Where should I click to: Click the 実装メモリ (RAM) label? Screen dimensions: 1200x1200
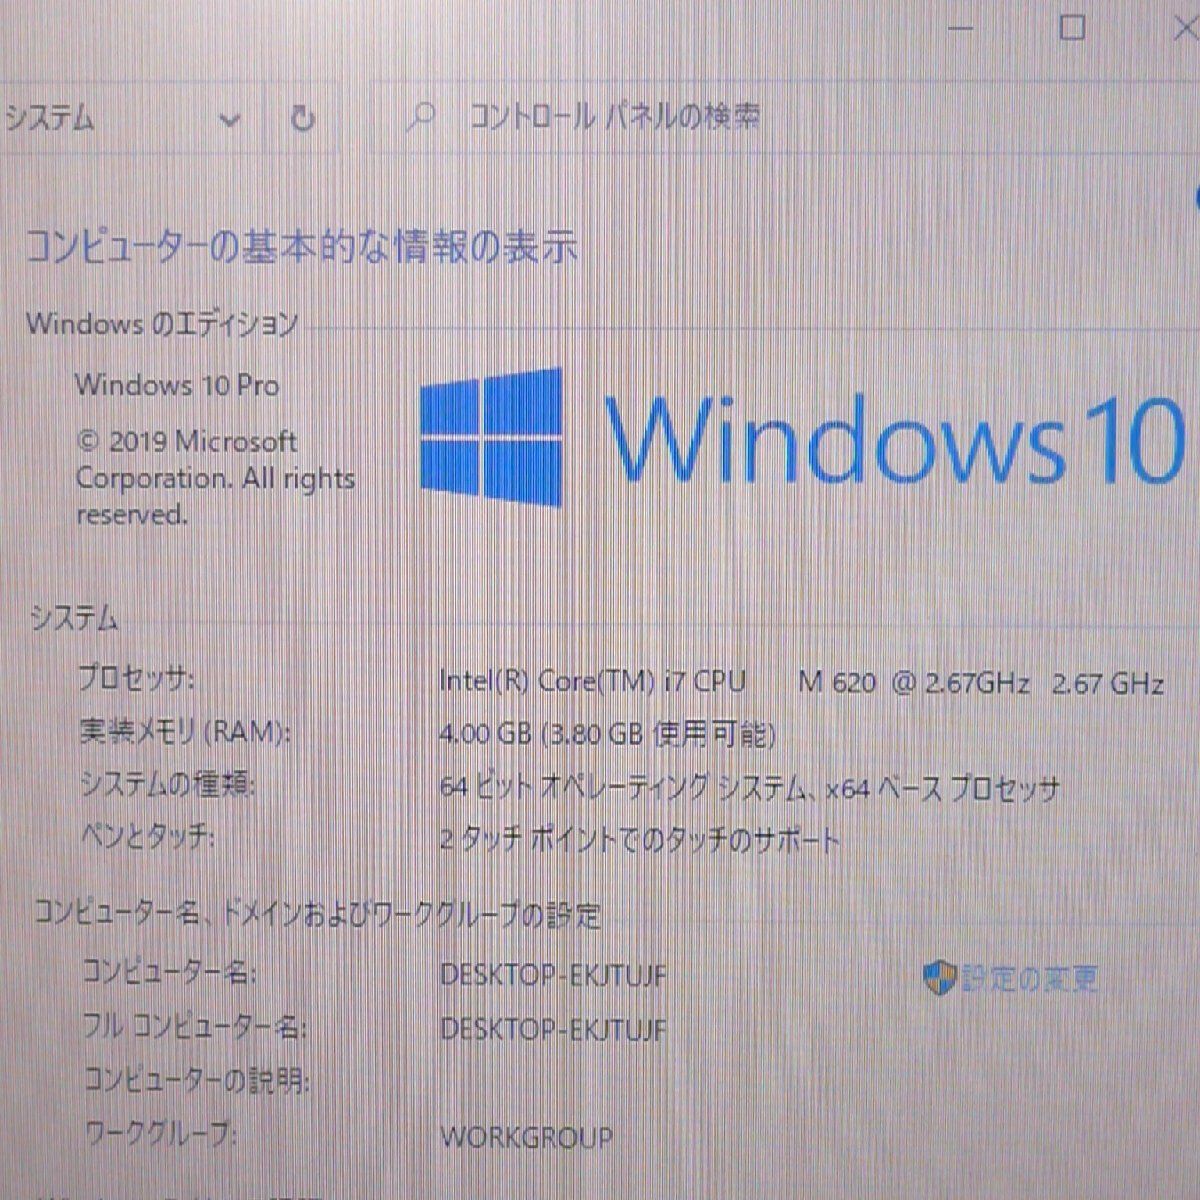coord(185,733)
